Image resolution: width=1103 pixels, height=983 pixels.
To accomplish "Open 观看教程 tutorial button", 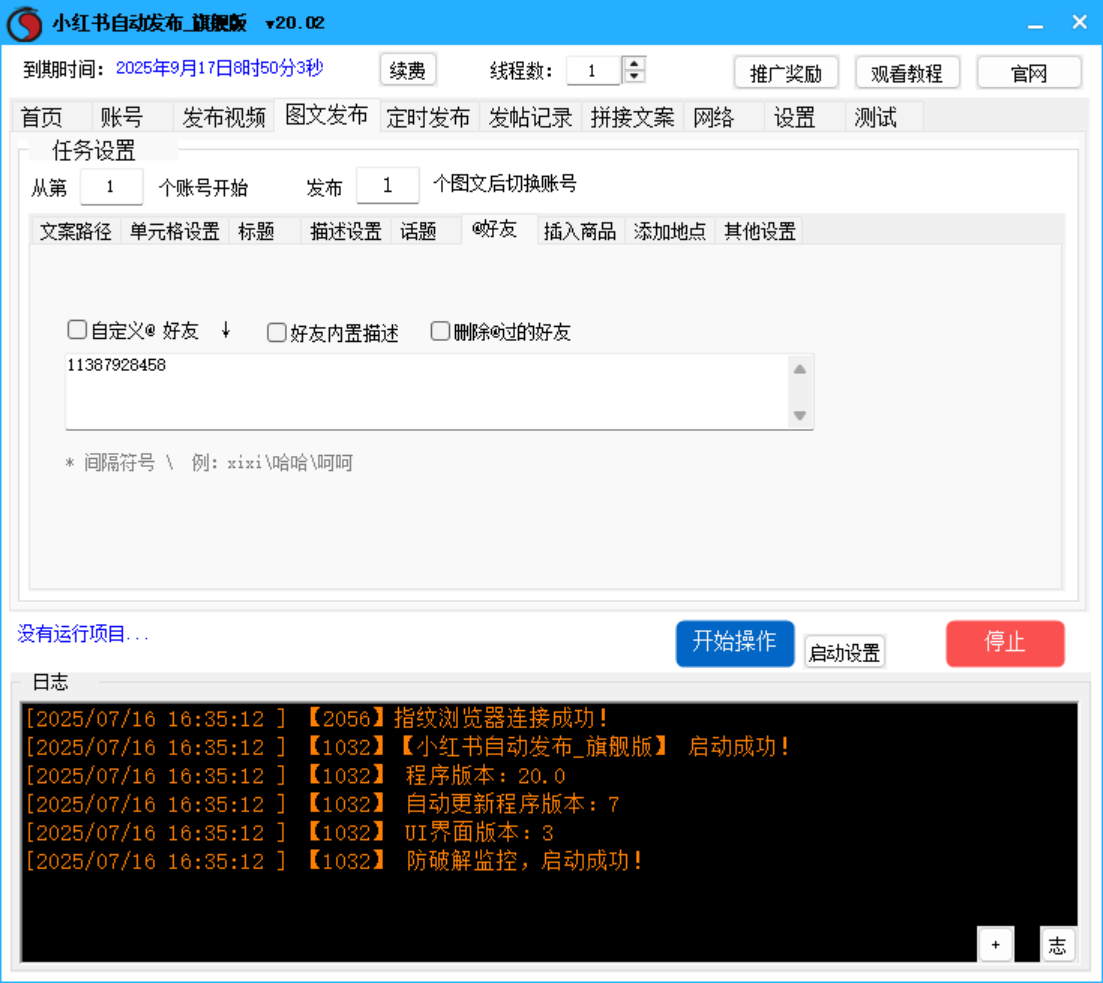I will [x=907, y=72].
